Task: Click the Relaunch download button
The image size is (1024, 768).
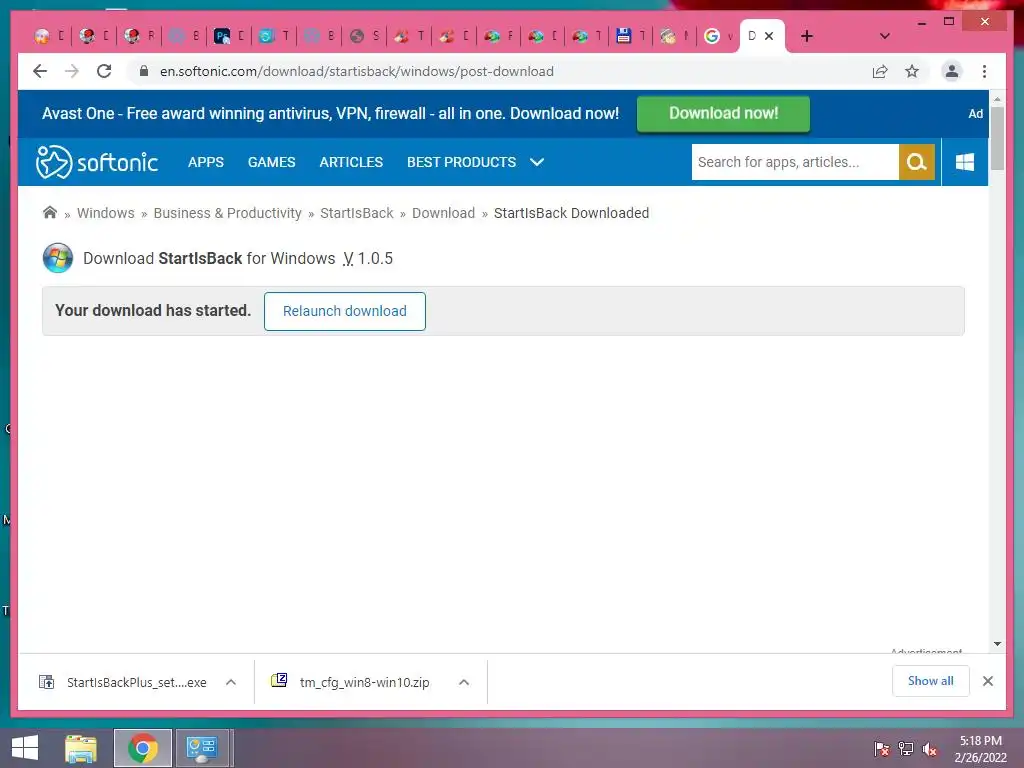Action: coord(345,311)
